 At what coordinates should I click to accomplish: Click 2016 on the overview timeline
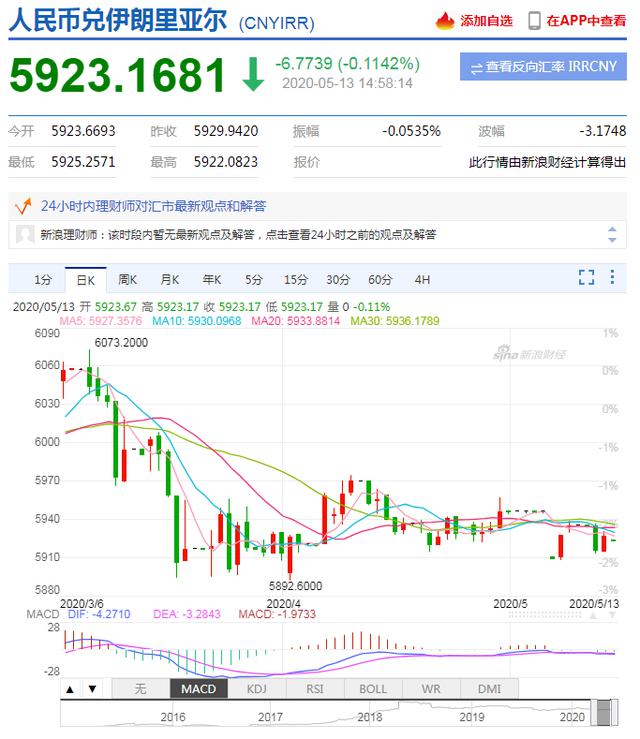(x=173, y=717)
